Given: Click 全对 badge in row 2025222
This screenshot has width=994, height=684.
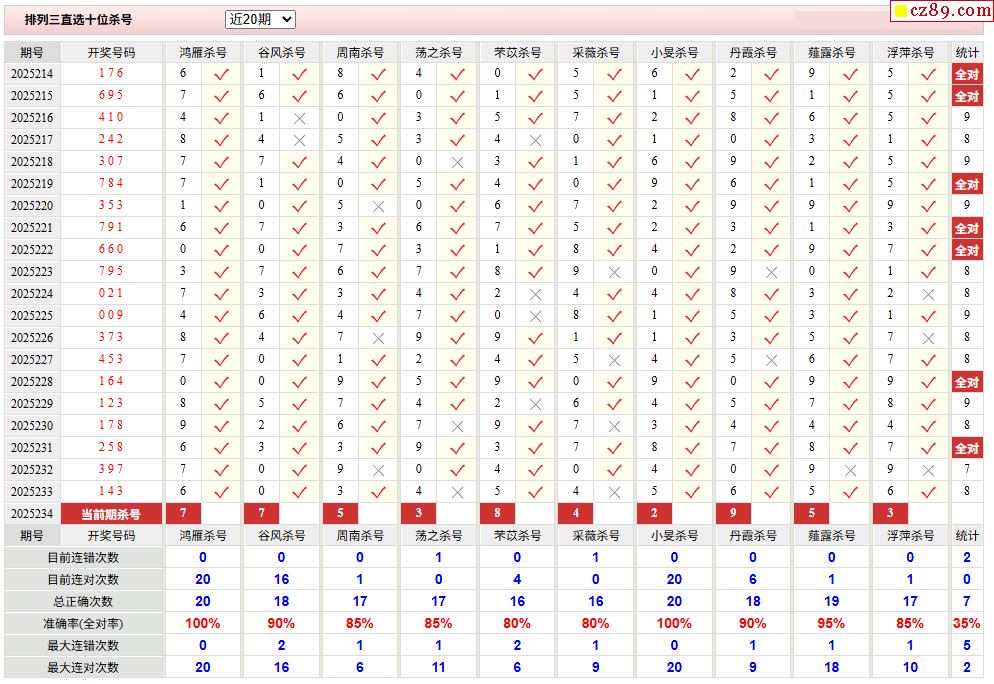Looking at the screenshot, I should tap(967, 250).
